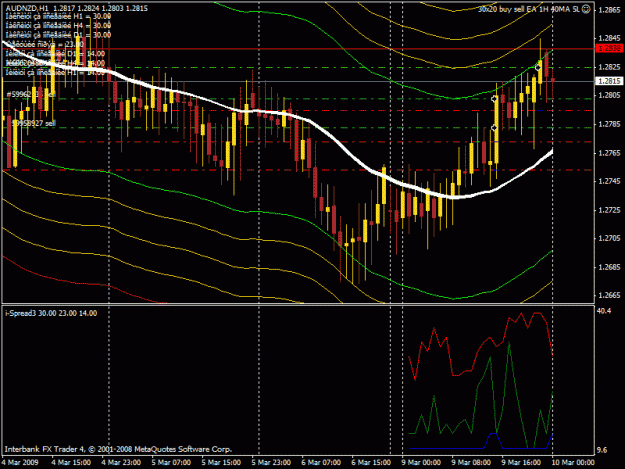
Task: Click the '9 Mar 00:00' time axis label
Action: pyautogui.click(x=421, y=462)
